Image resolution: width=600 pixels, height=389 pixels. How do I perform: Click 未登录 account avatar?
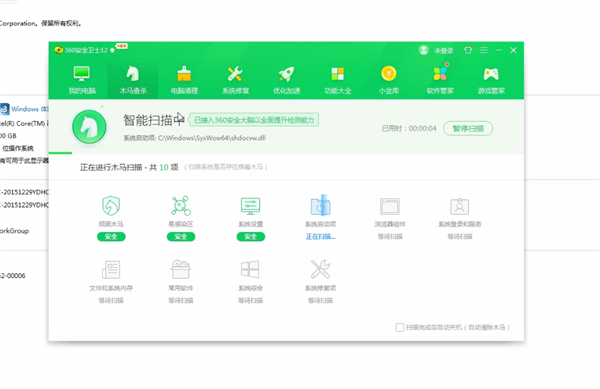point(424,50)
